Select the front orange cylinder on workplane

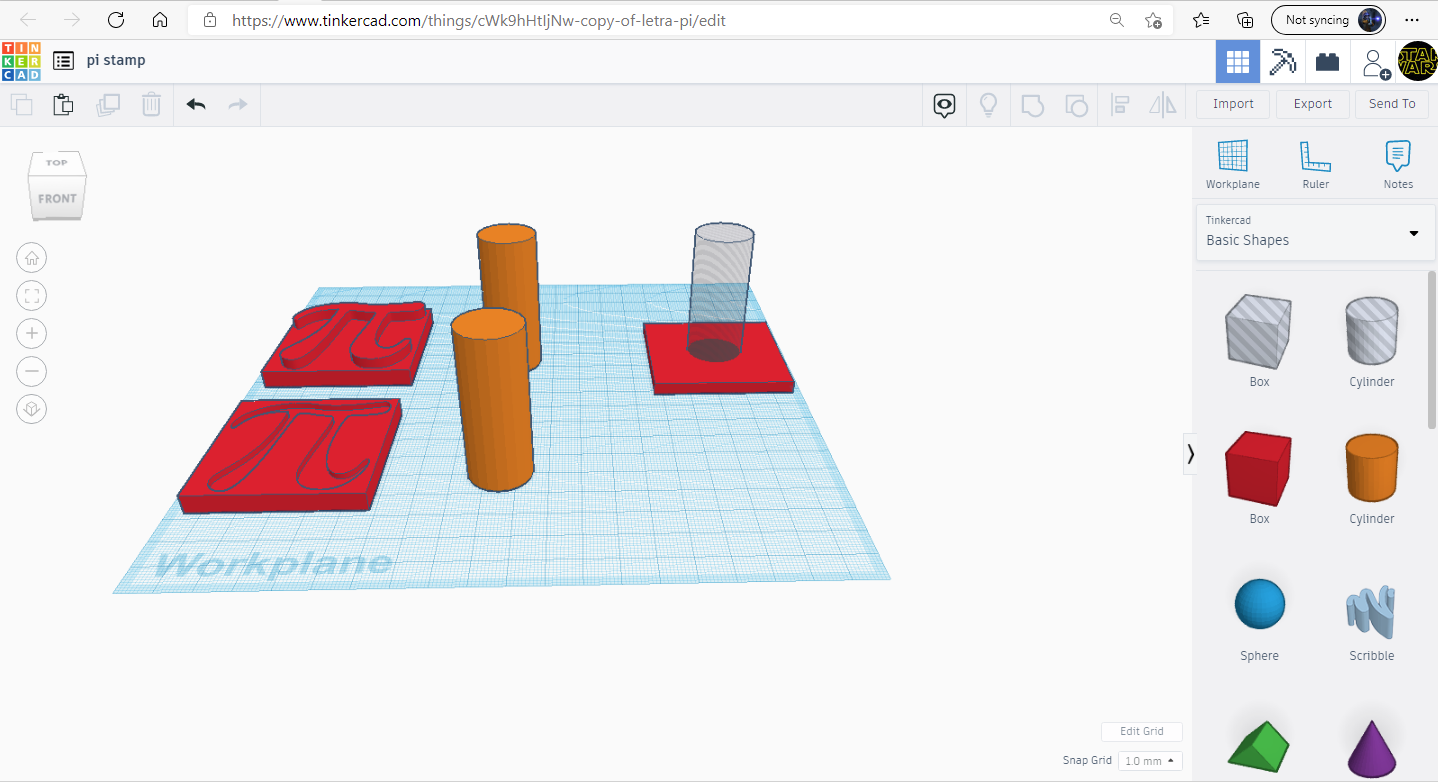[491, 400]
